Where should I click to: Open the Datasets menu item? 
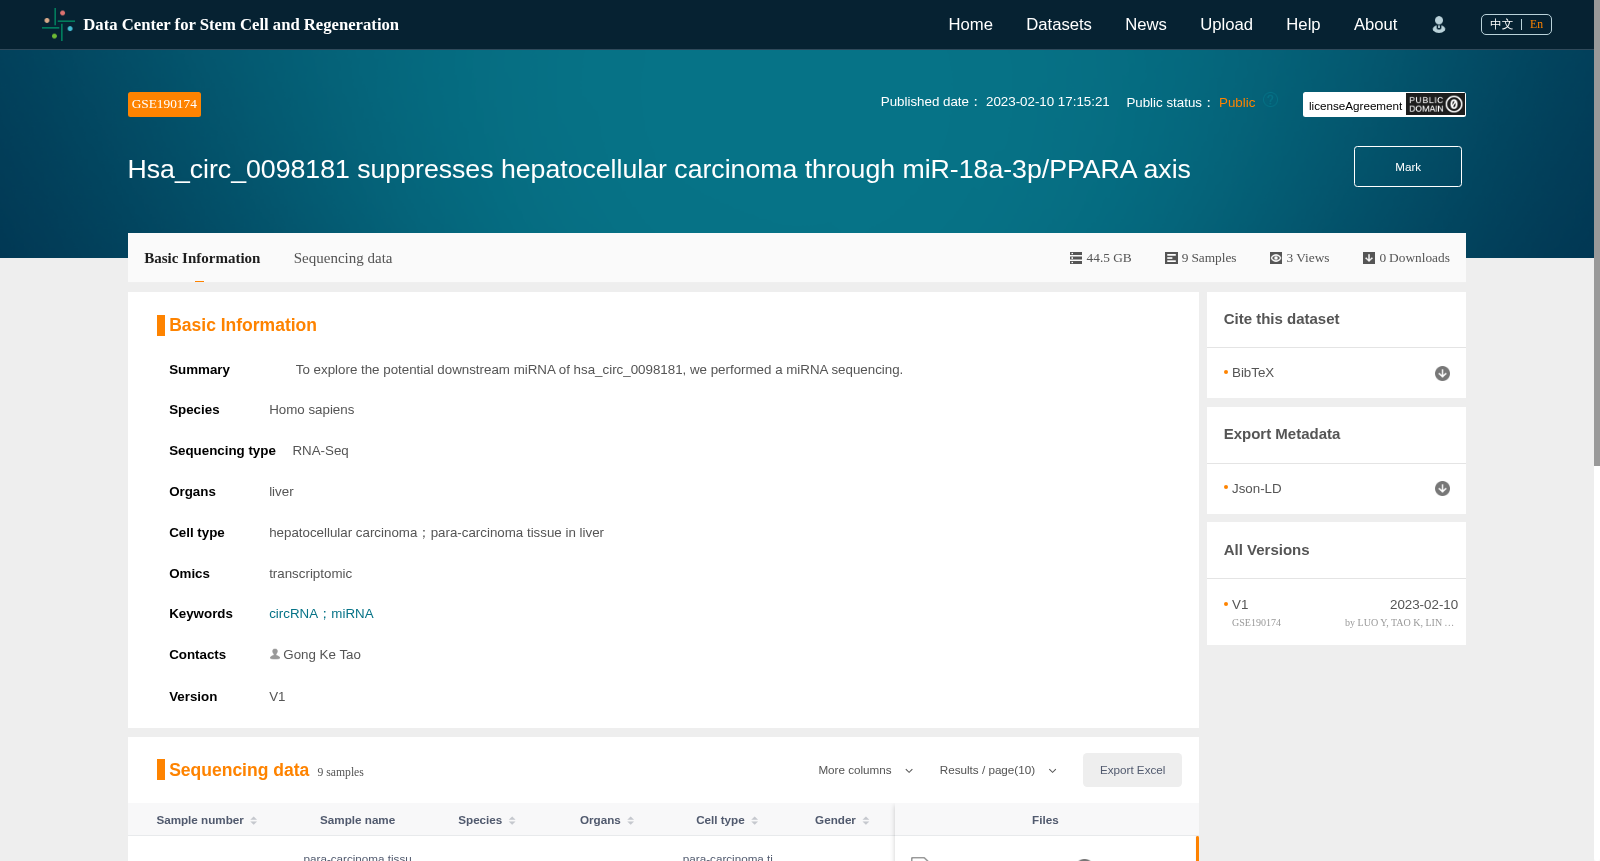[x=1058, y=25]
